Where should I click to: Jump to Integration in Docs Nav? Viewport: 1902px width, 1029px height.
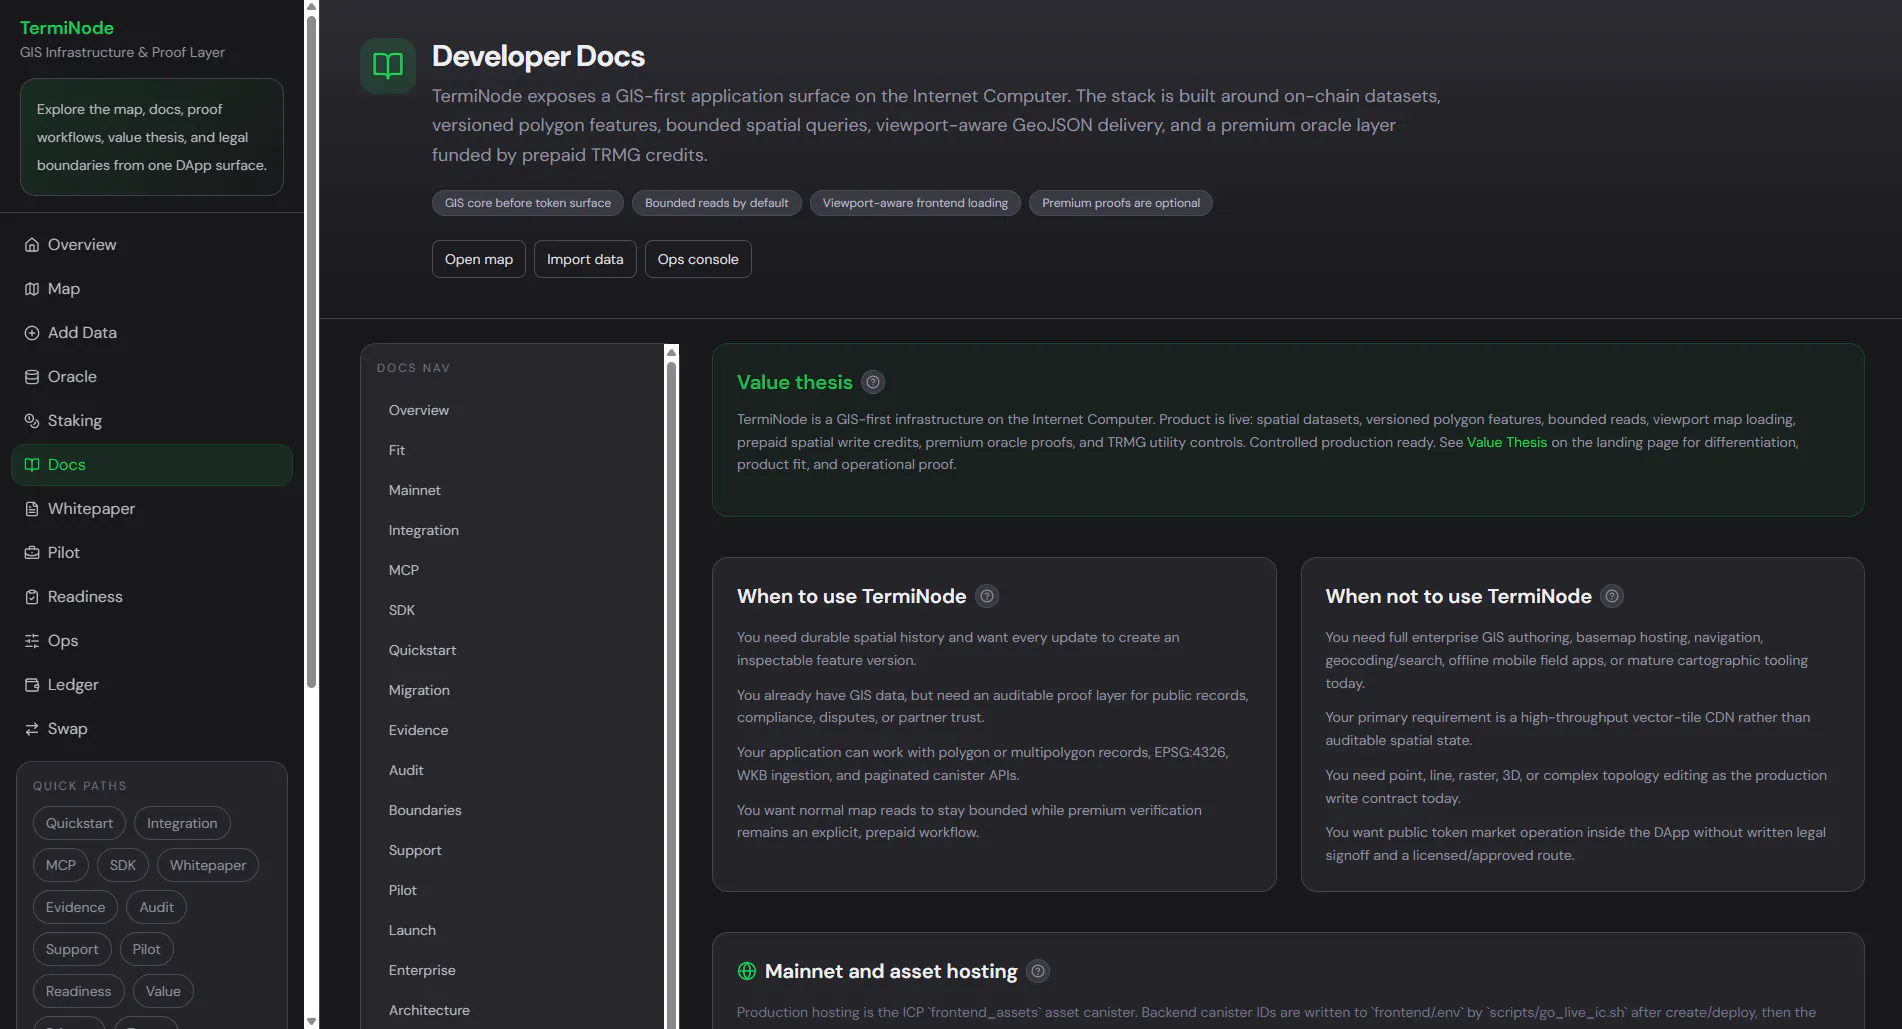pyautogui.click(x=512, y=530)
